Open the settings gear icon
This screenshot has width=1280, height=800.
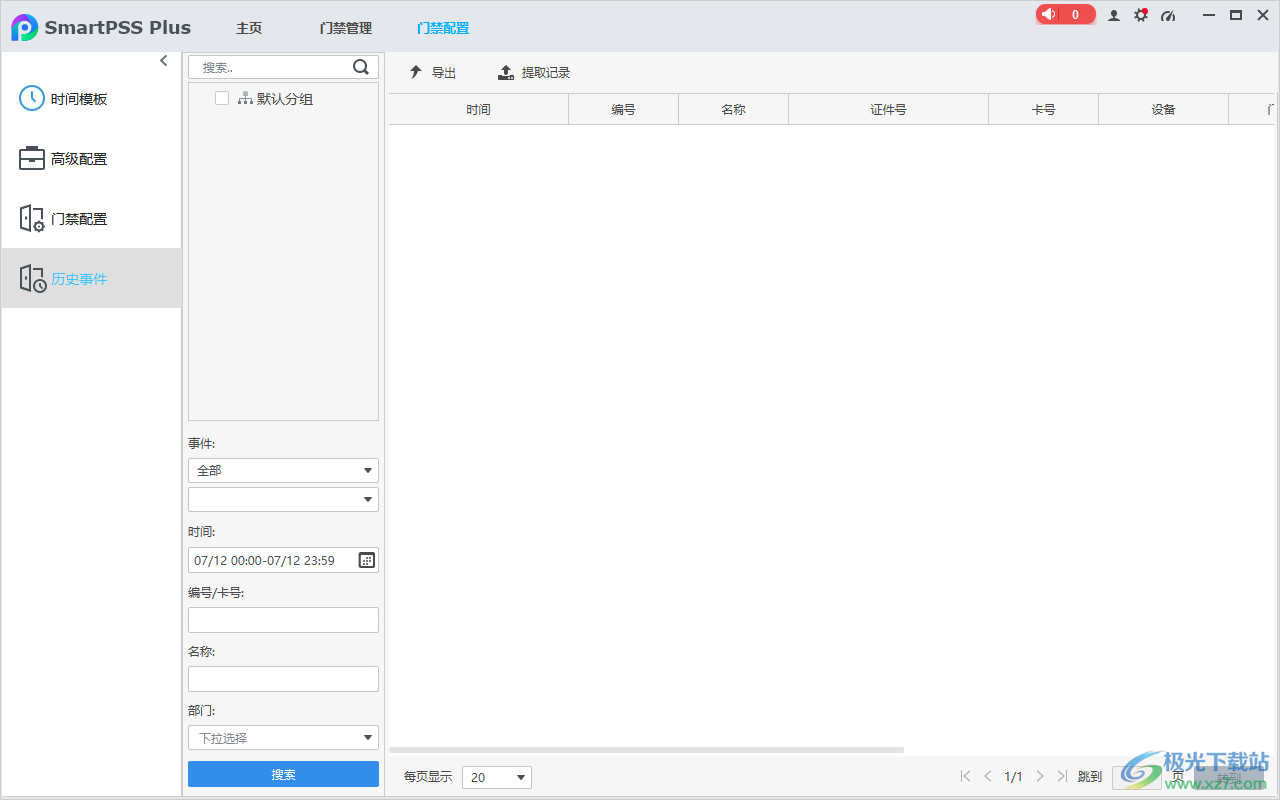point(1141,16)
